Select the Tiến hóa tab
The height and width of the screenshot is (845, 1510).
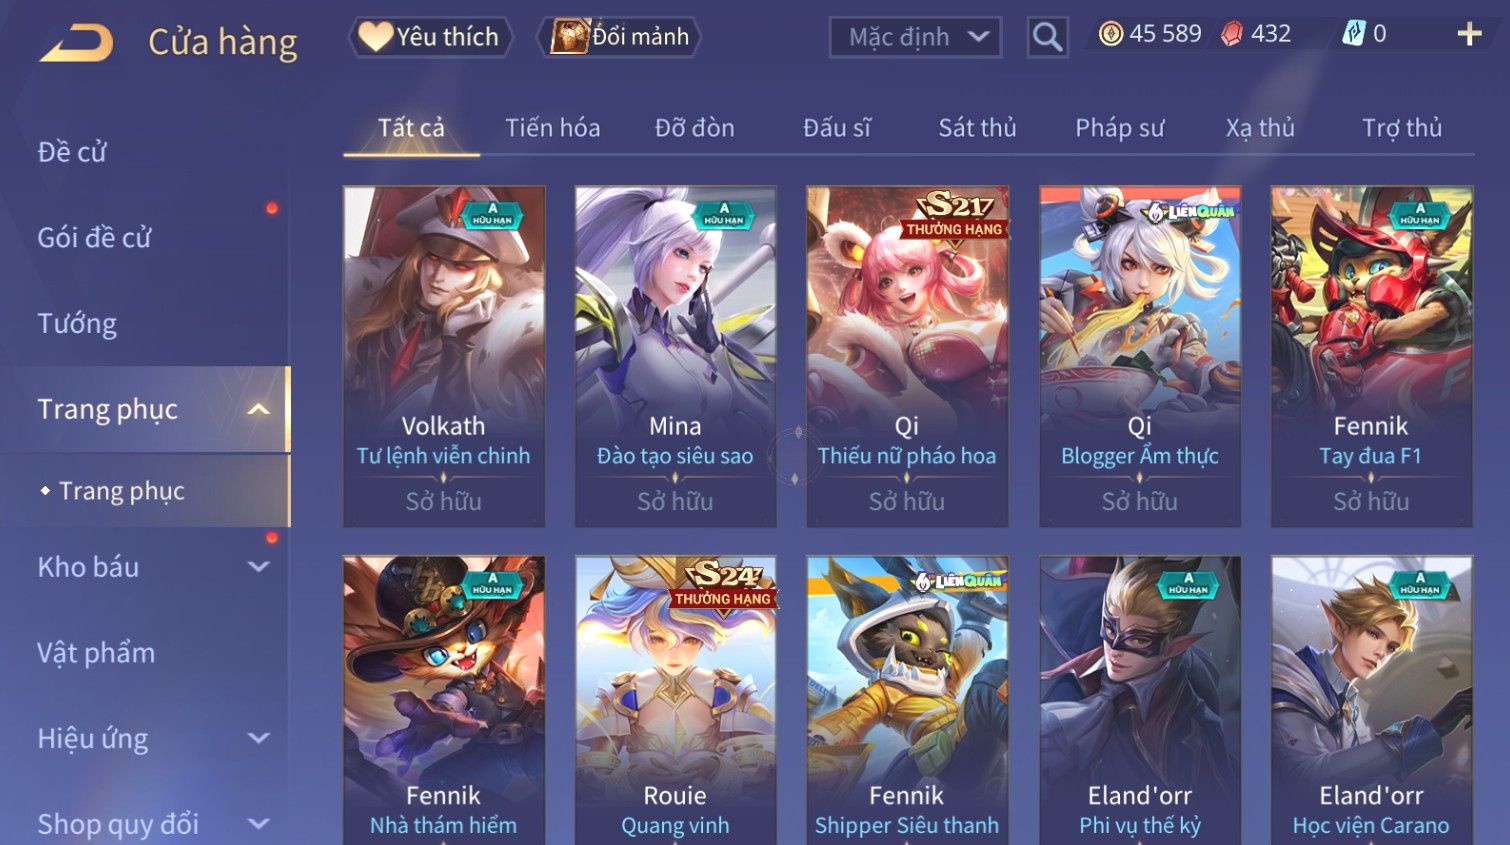552,128
